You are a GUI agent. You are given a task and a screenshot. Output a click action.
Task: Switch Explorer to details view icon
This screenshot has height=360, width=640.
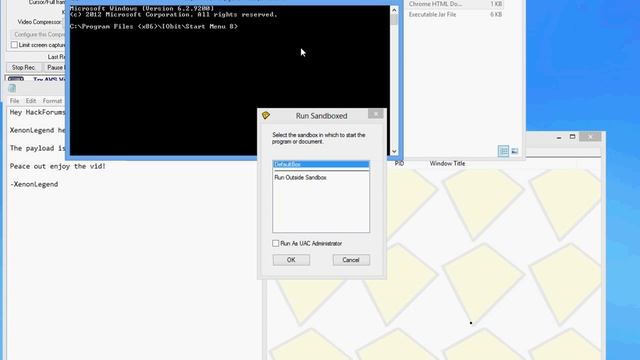click(x=503, y=151)
